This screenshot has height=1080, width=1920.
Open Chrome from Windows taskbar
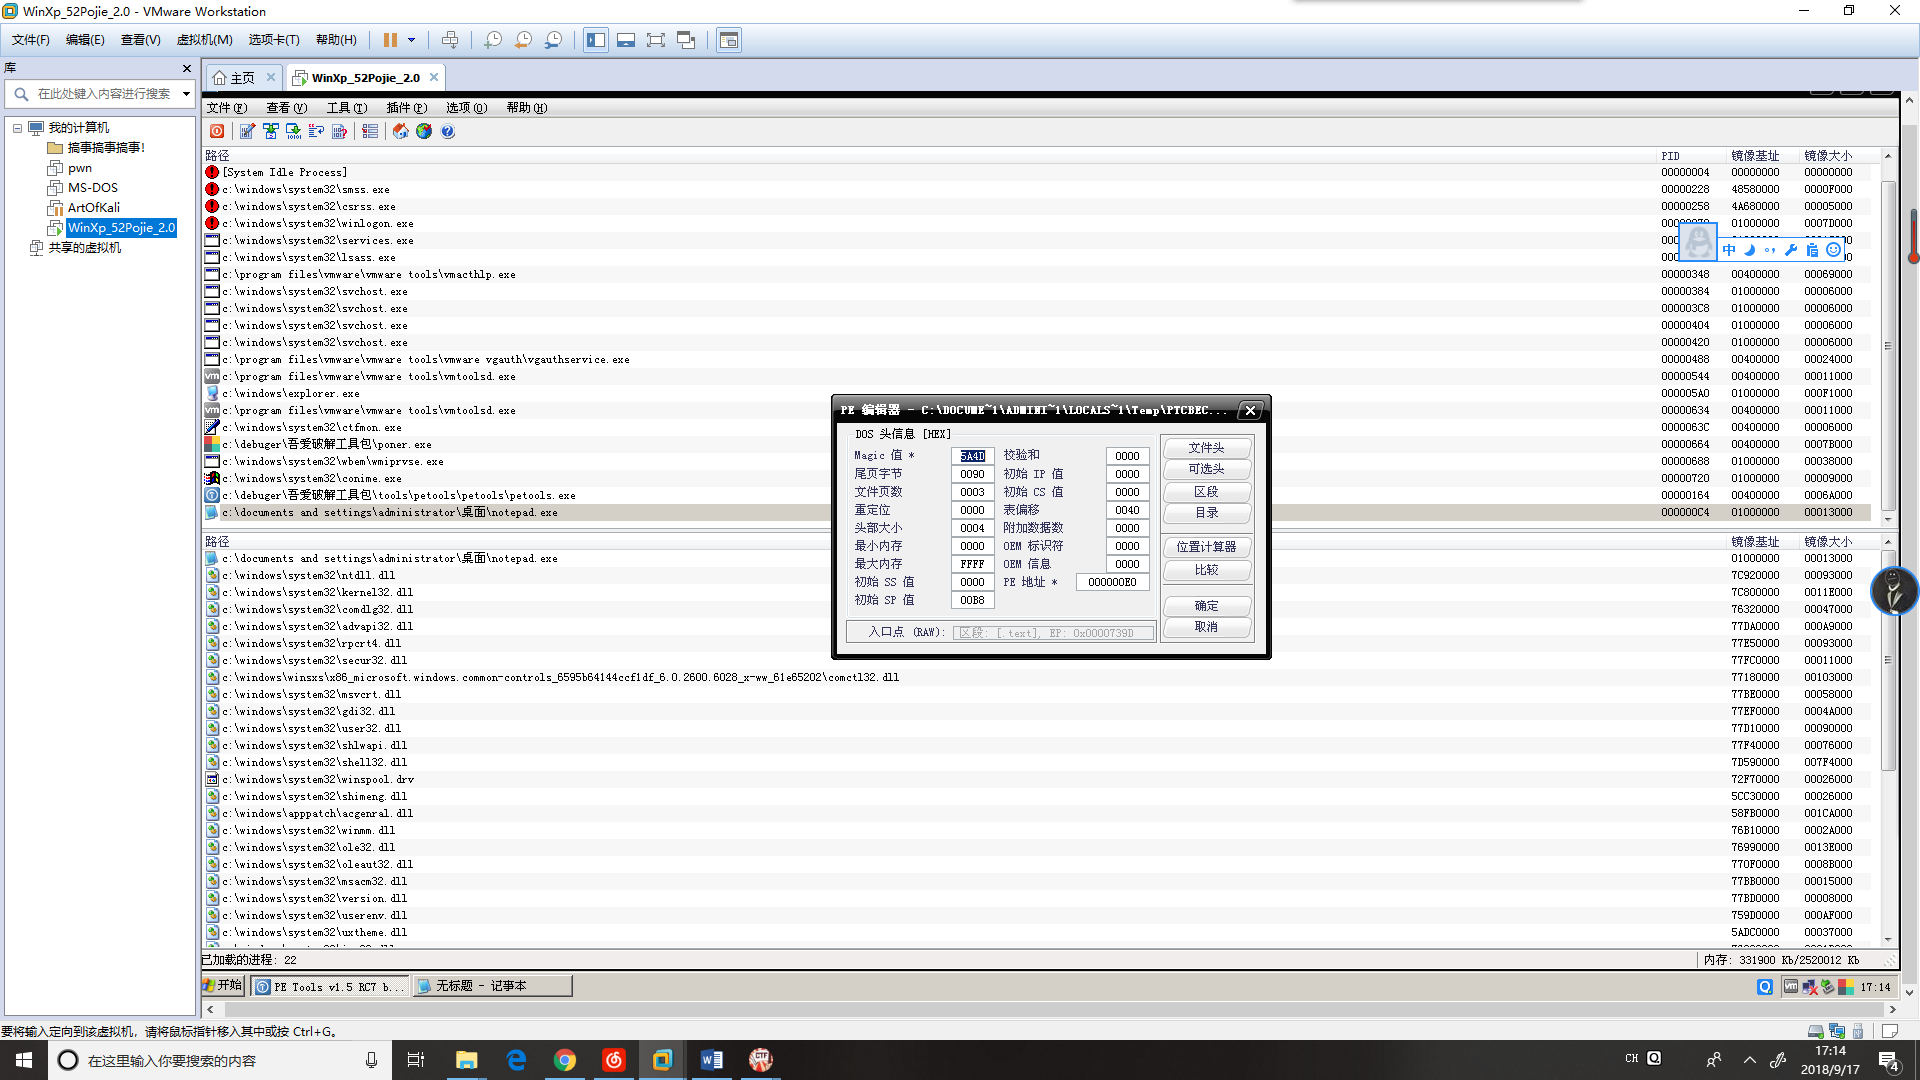(565, 1060)
